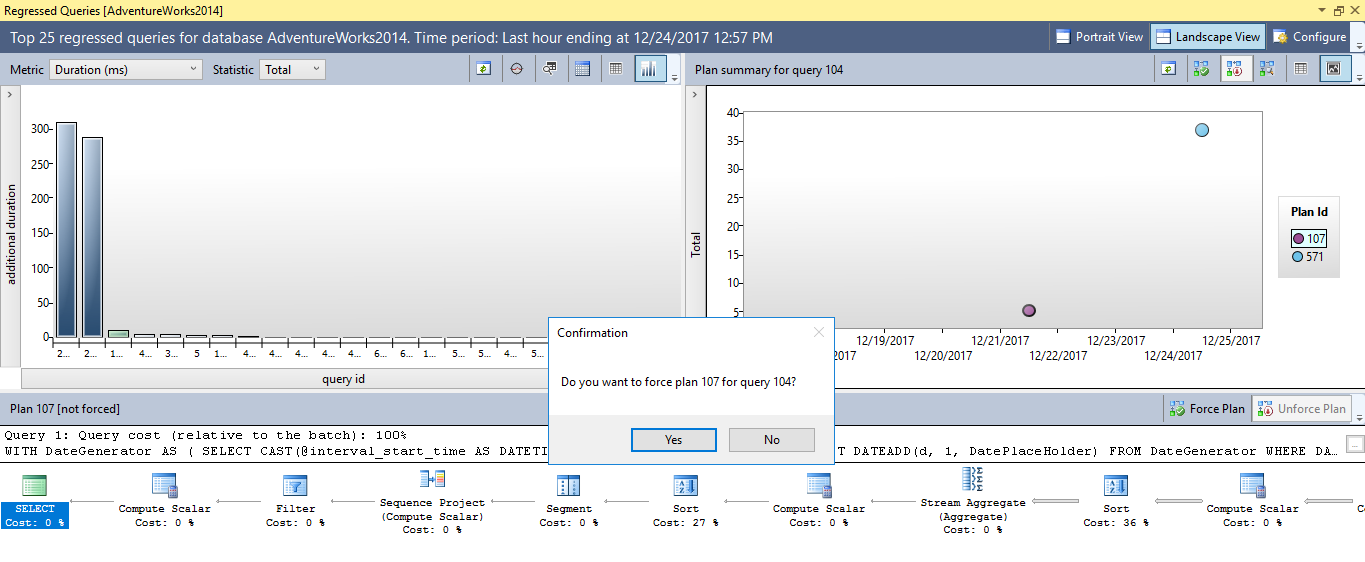Expand the left pane collapse arrow in query chart

point(9,94)
